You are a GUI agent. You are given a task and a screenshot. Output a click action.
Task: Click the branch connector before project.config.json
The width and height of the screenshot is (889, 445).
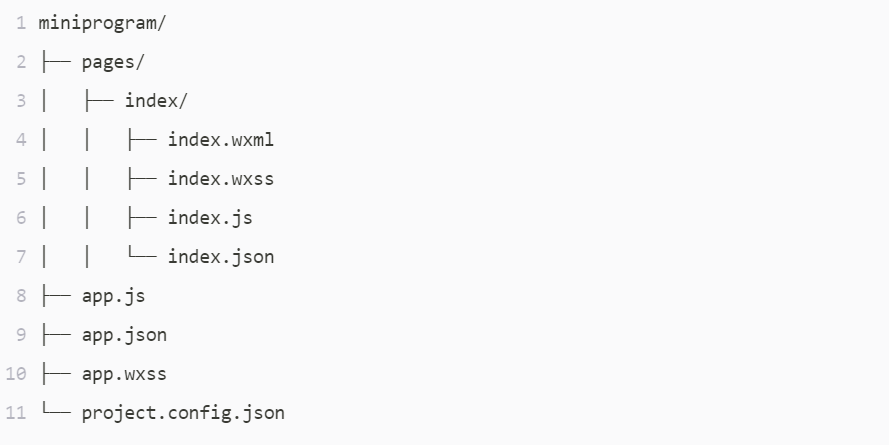point(56,410)
